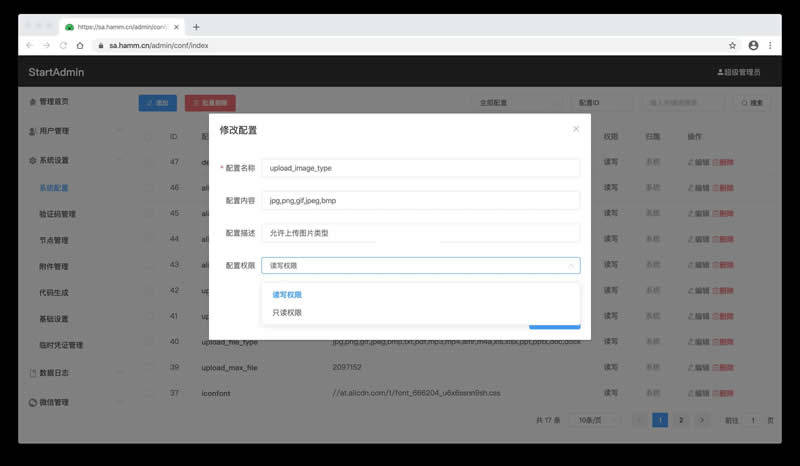Image resolution: width=800 pixels, height=466 pixels.
Task: Click the 配置名称 input field
Action: tap(421, 168)
